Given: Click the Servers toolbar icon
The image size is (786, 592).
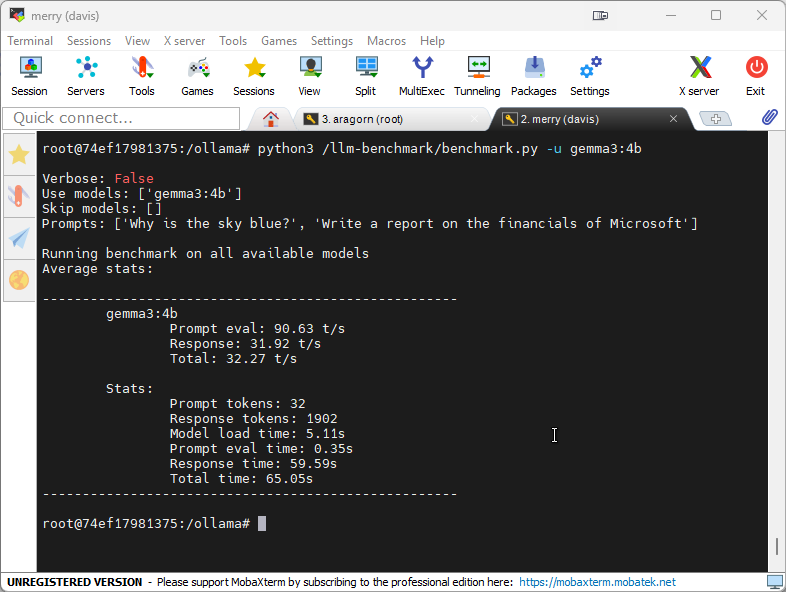Looking at the screenshot, I should 86,76.
